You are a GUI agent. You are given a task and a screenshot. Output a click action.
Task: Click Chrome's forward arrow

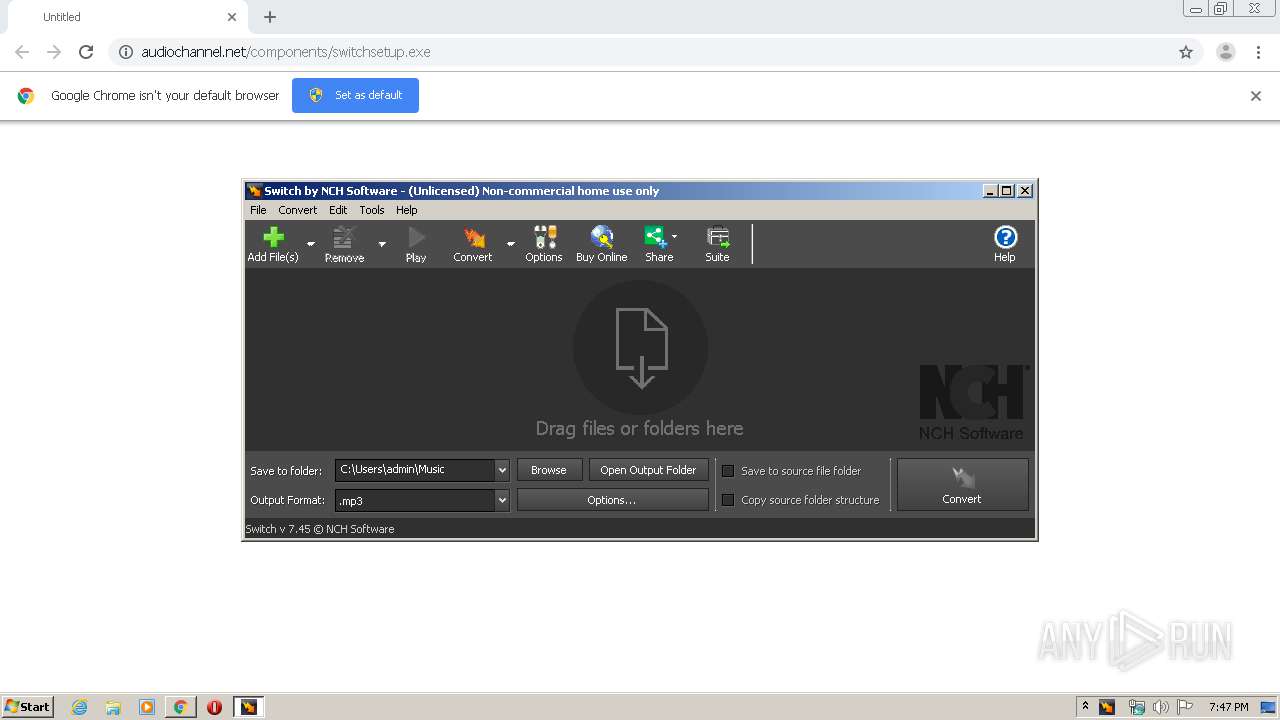point(54,52)
